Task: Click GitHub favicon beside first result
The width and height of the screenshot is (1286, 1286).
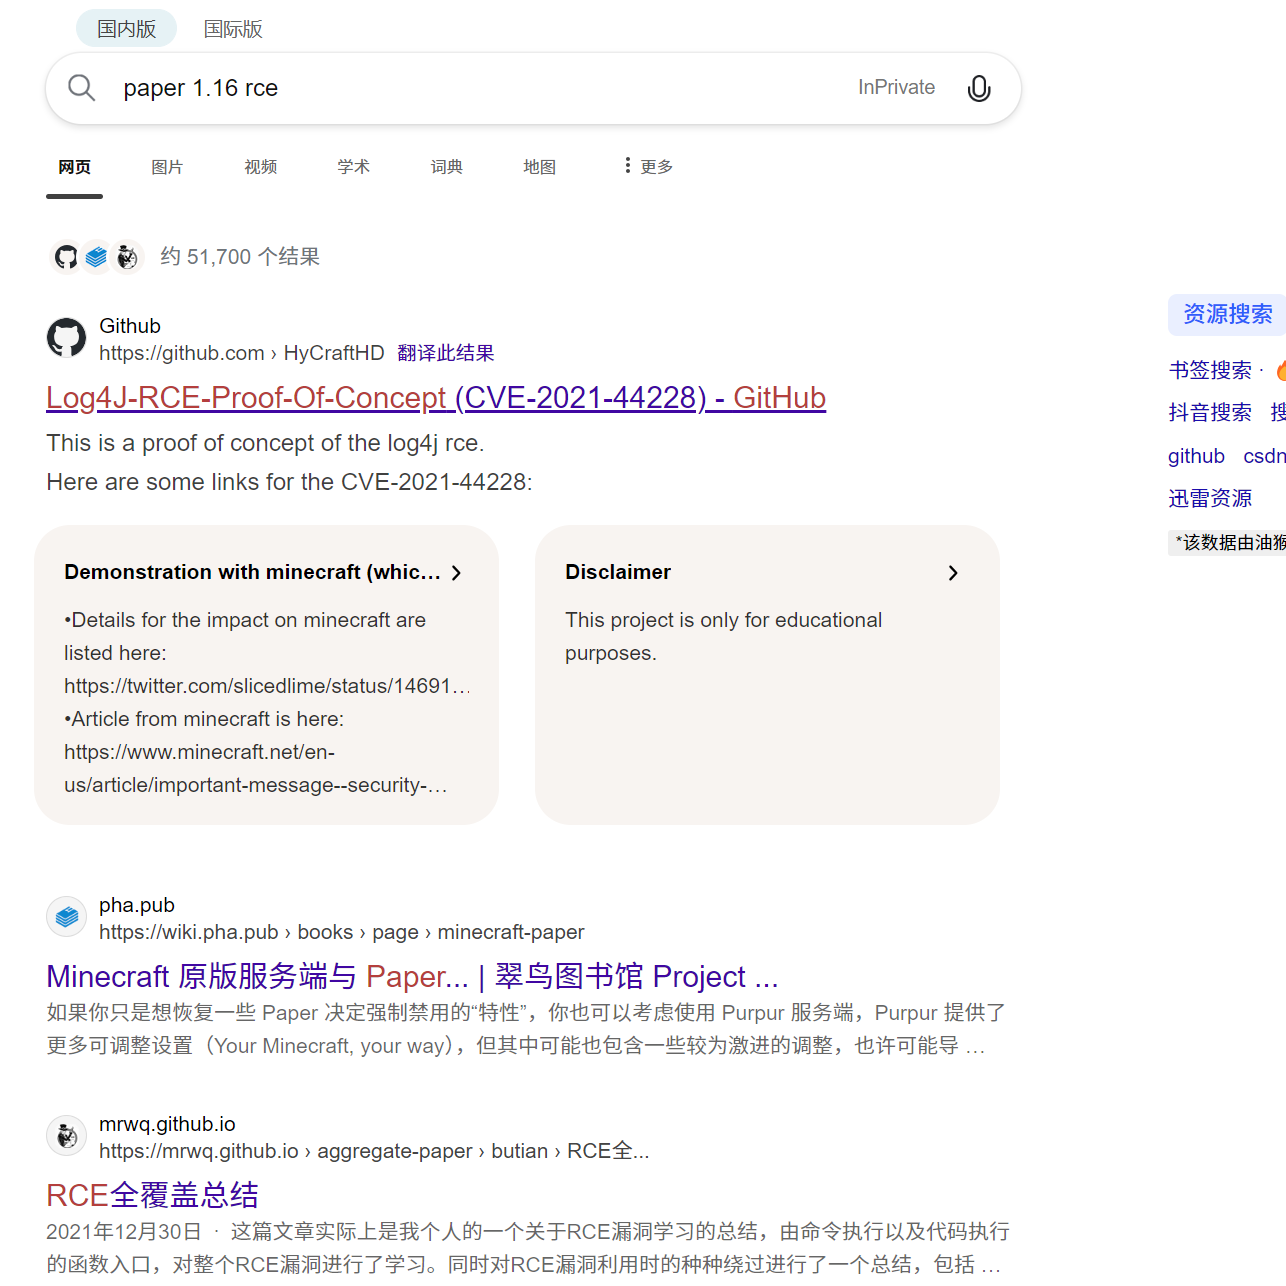Action: 67,338
